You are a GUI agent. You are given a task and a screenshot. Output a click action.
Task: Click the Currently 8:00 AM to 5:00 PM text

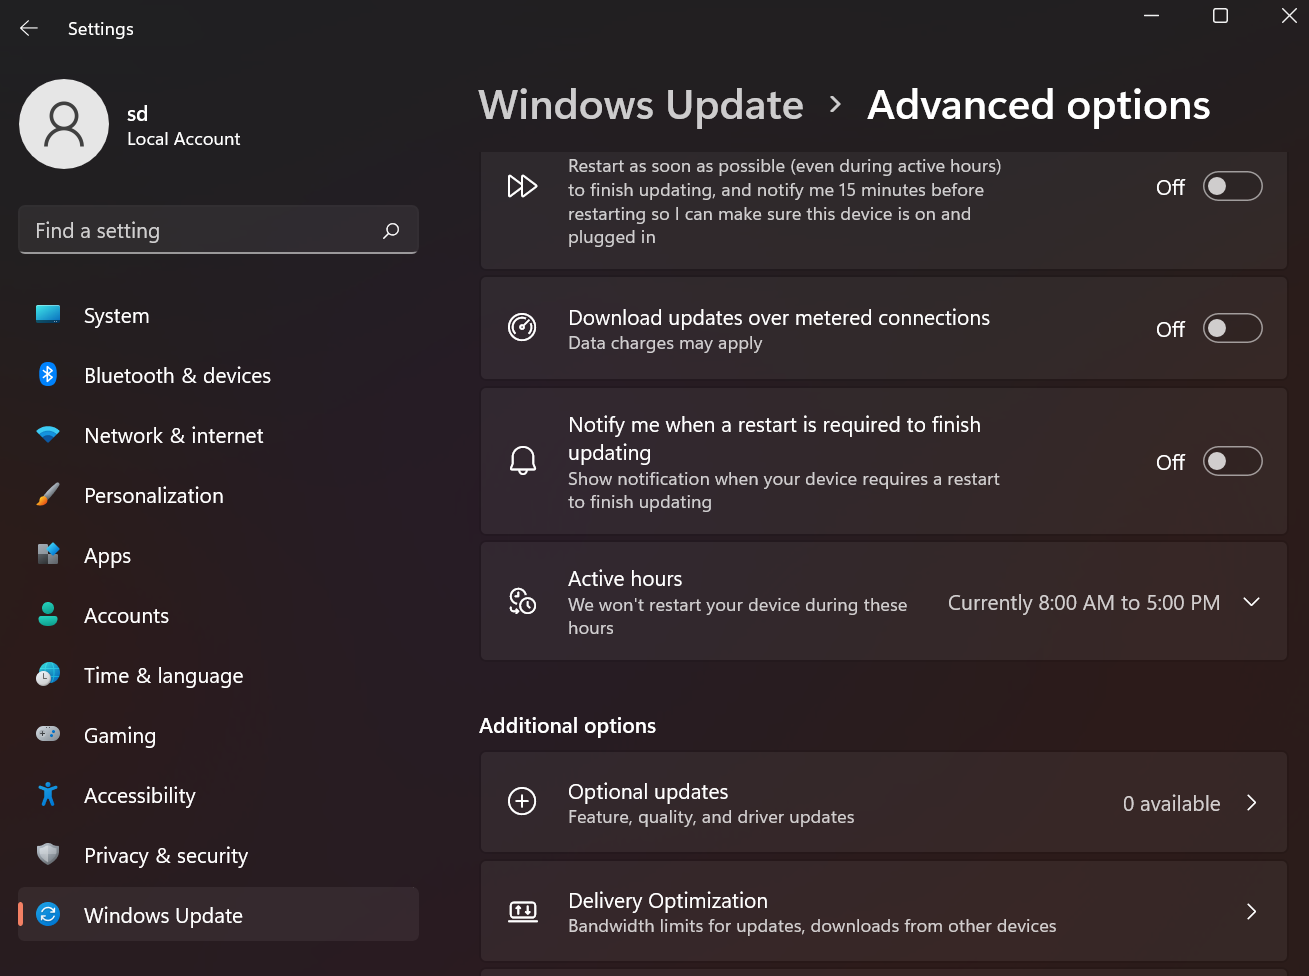coord(1084,603)
